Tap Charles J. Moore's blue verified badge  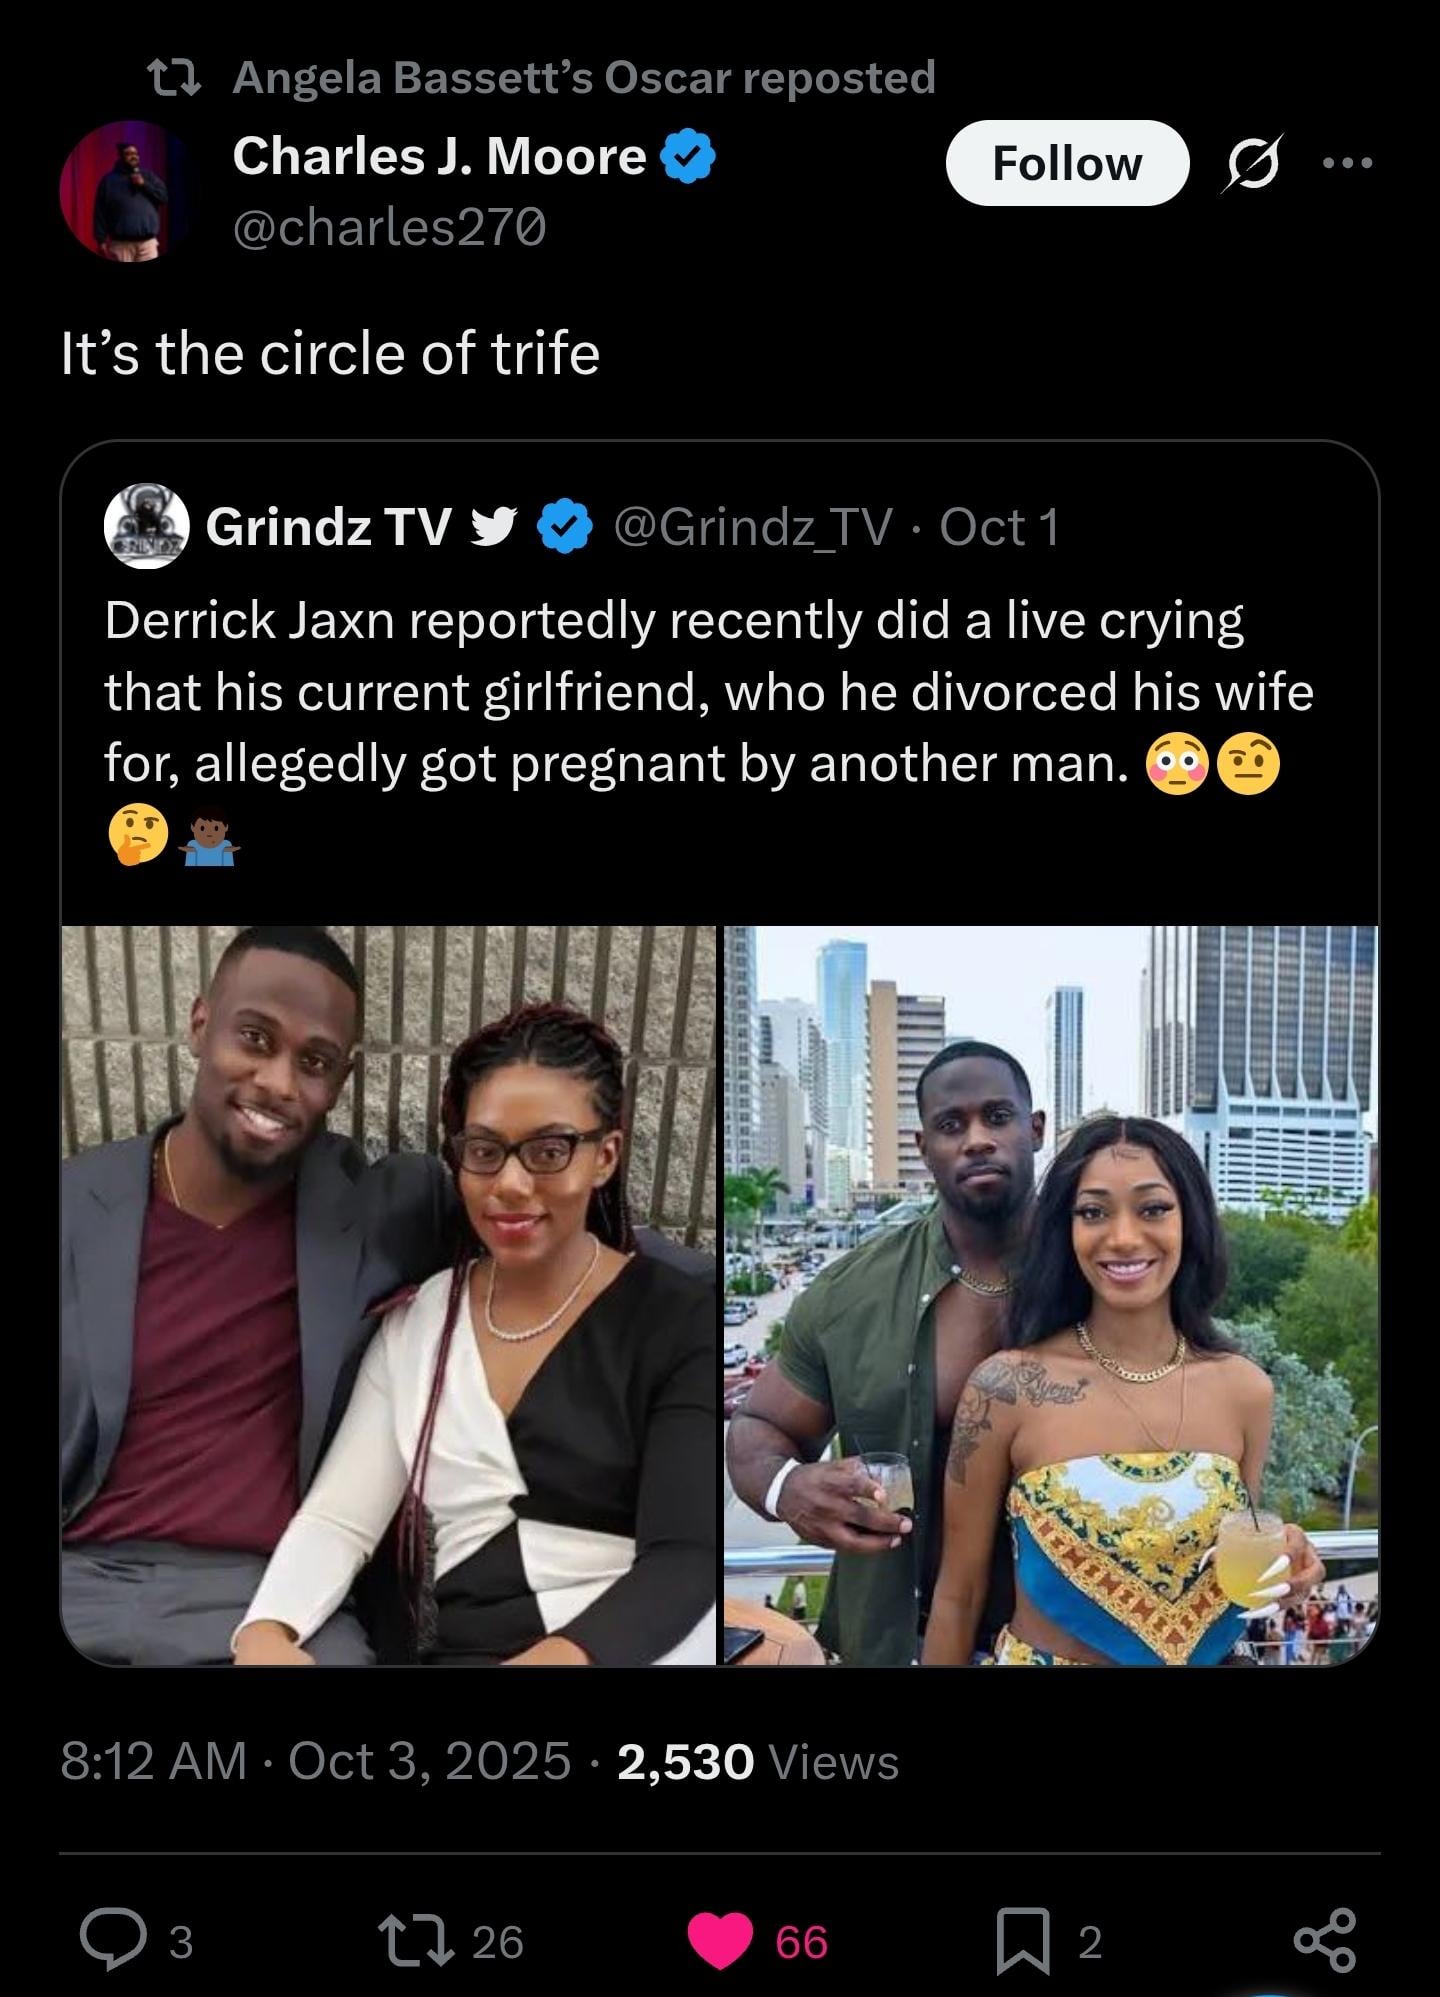[687, 157]
